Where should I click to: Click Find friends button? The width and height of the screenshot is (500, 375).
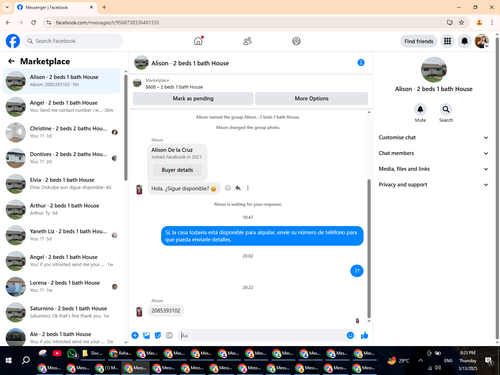(x=419, y=41)
